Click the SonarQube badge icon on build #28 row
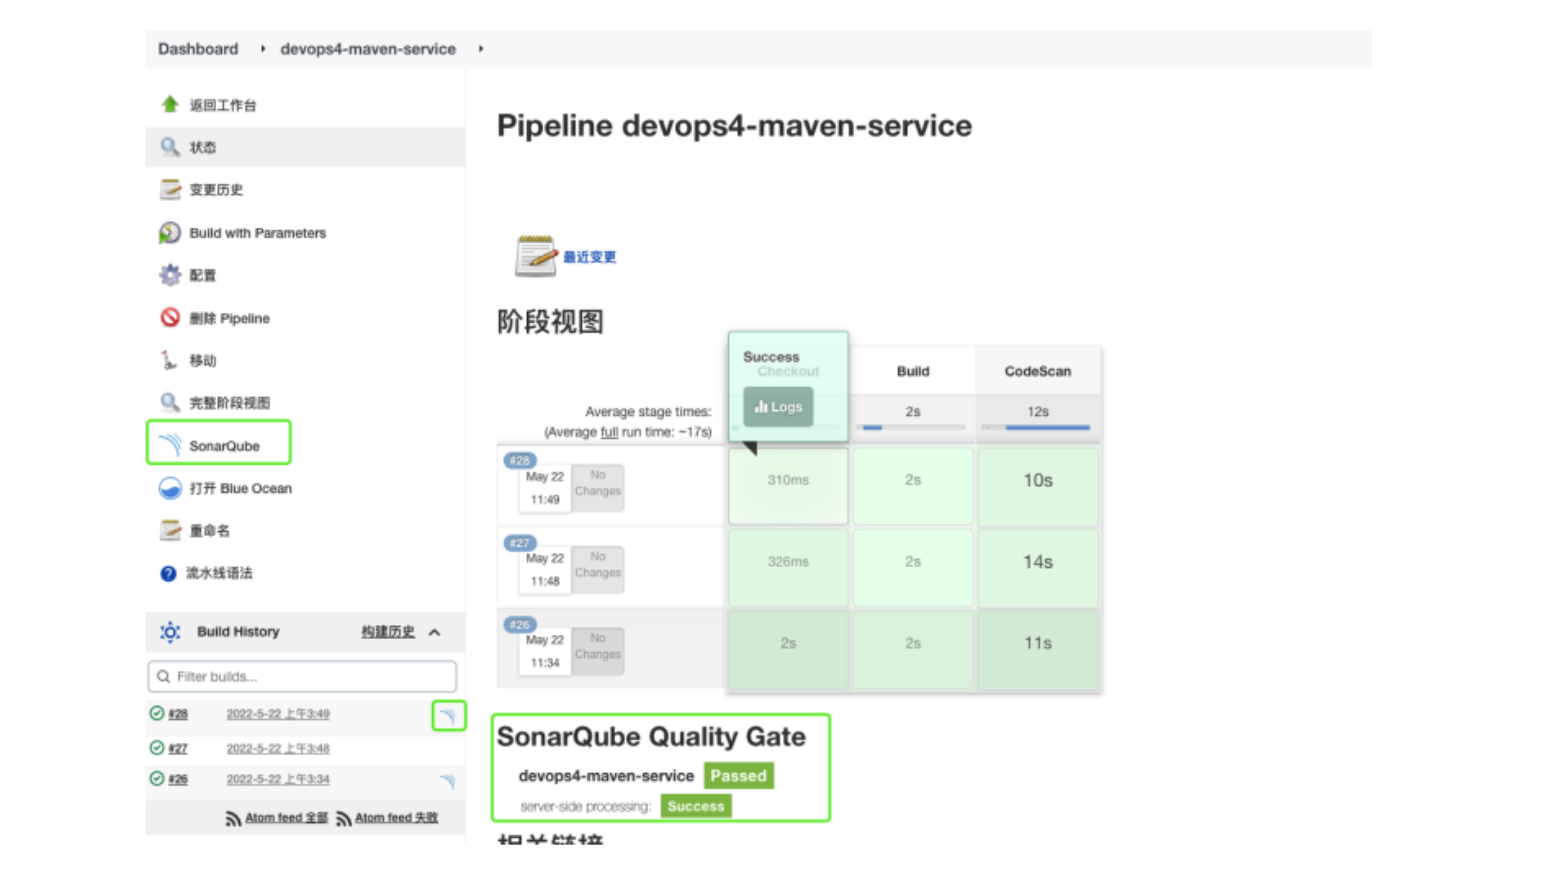This screenshot has width=1563, height=877. (448, 715)
